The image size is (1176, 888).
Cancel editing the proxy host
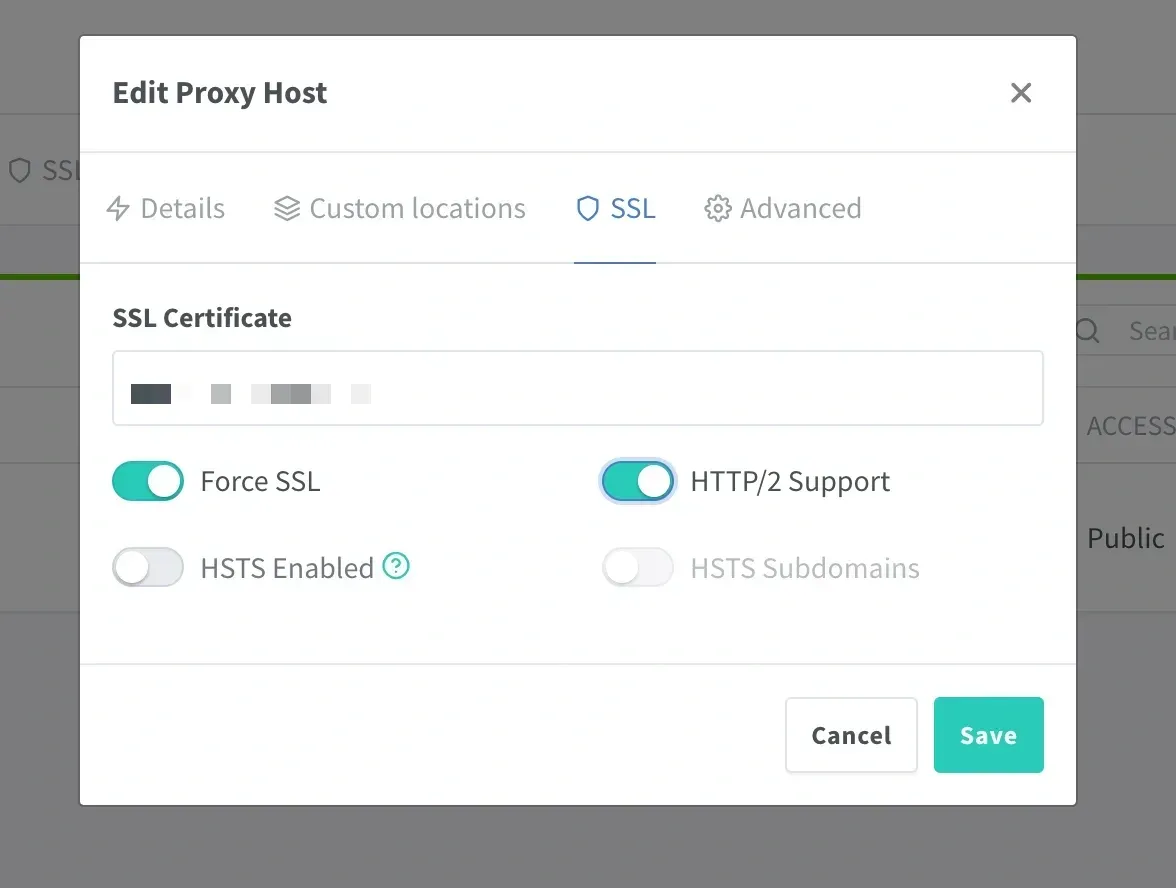tap(851, 735)
